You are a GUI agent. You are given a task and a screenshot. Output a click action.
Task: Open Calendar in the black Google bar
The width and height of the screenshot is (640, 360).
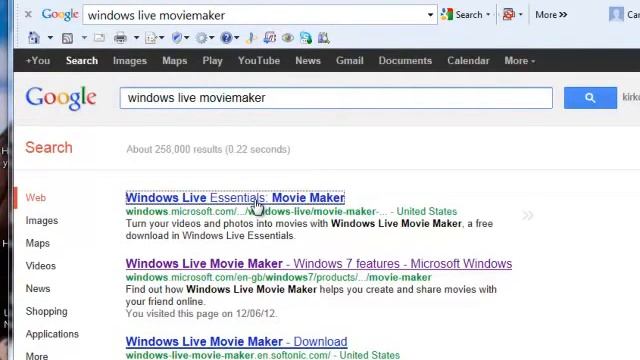(468, 60)
